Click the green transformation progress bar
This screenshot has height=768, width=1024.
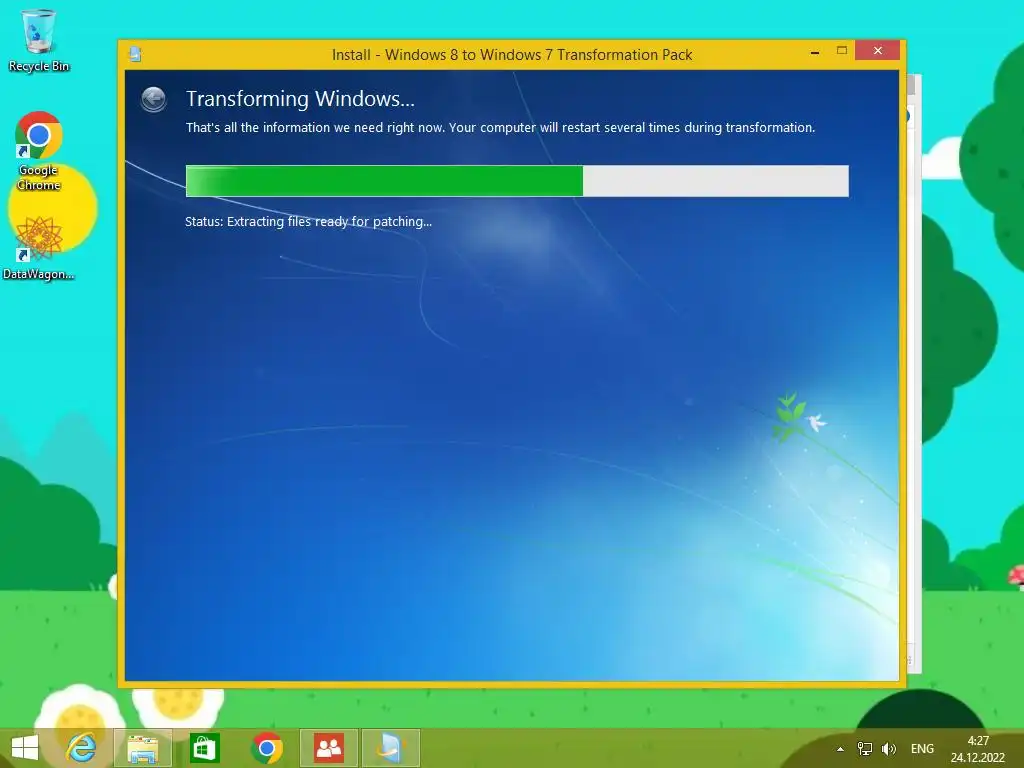tap(517, 181)
